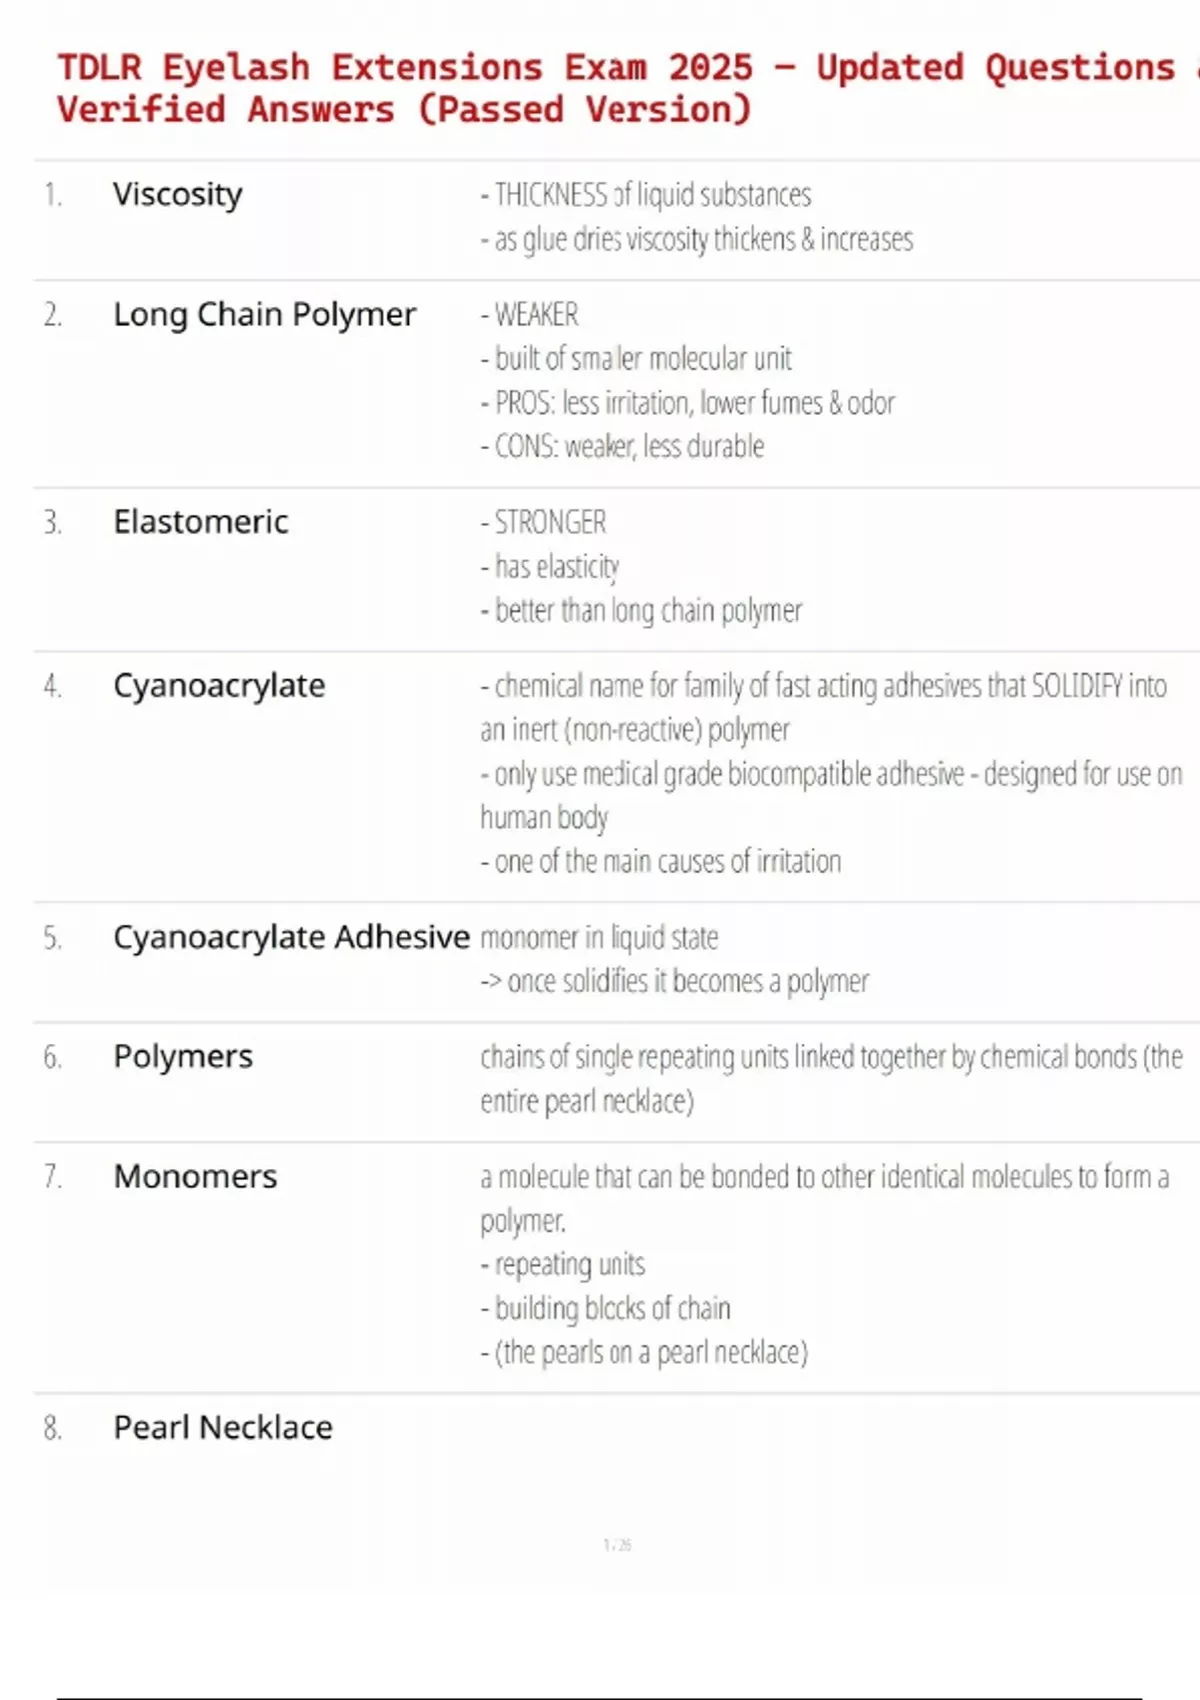
Task: Click the "Polymers" term
Action: (x=183, y=1057)
